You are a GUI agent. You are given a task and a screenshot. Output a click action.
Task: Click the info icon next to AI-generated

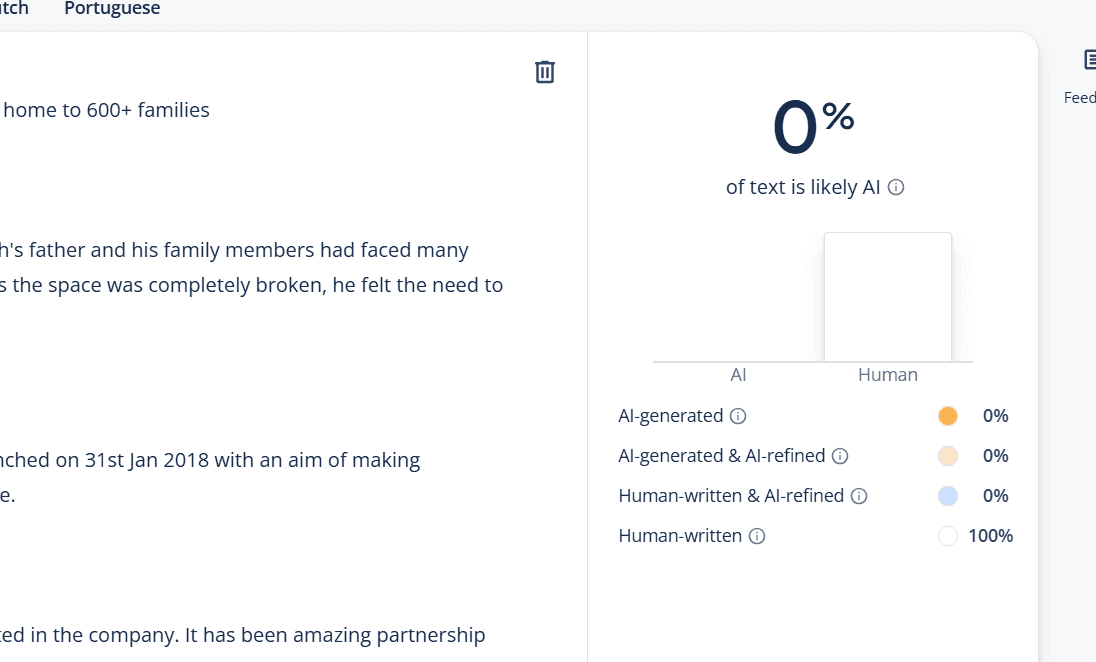737,415
